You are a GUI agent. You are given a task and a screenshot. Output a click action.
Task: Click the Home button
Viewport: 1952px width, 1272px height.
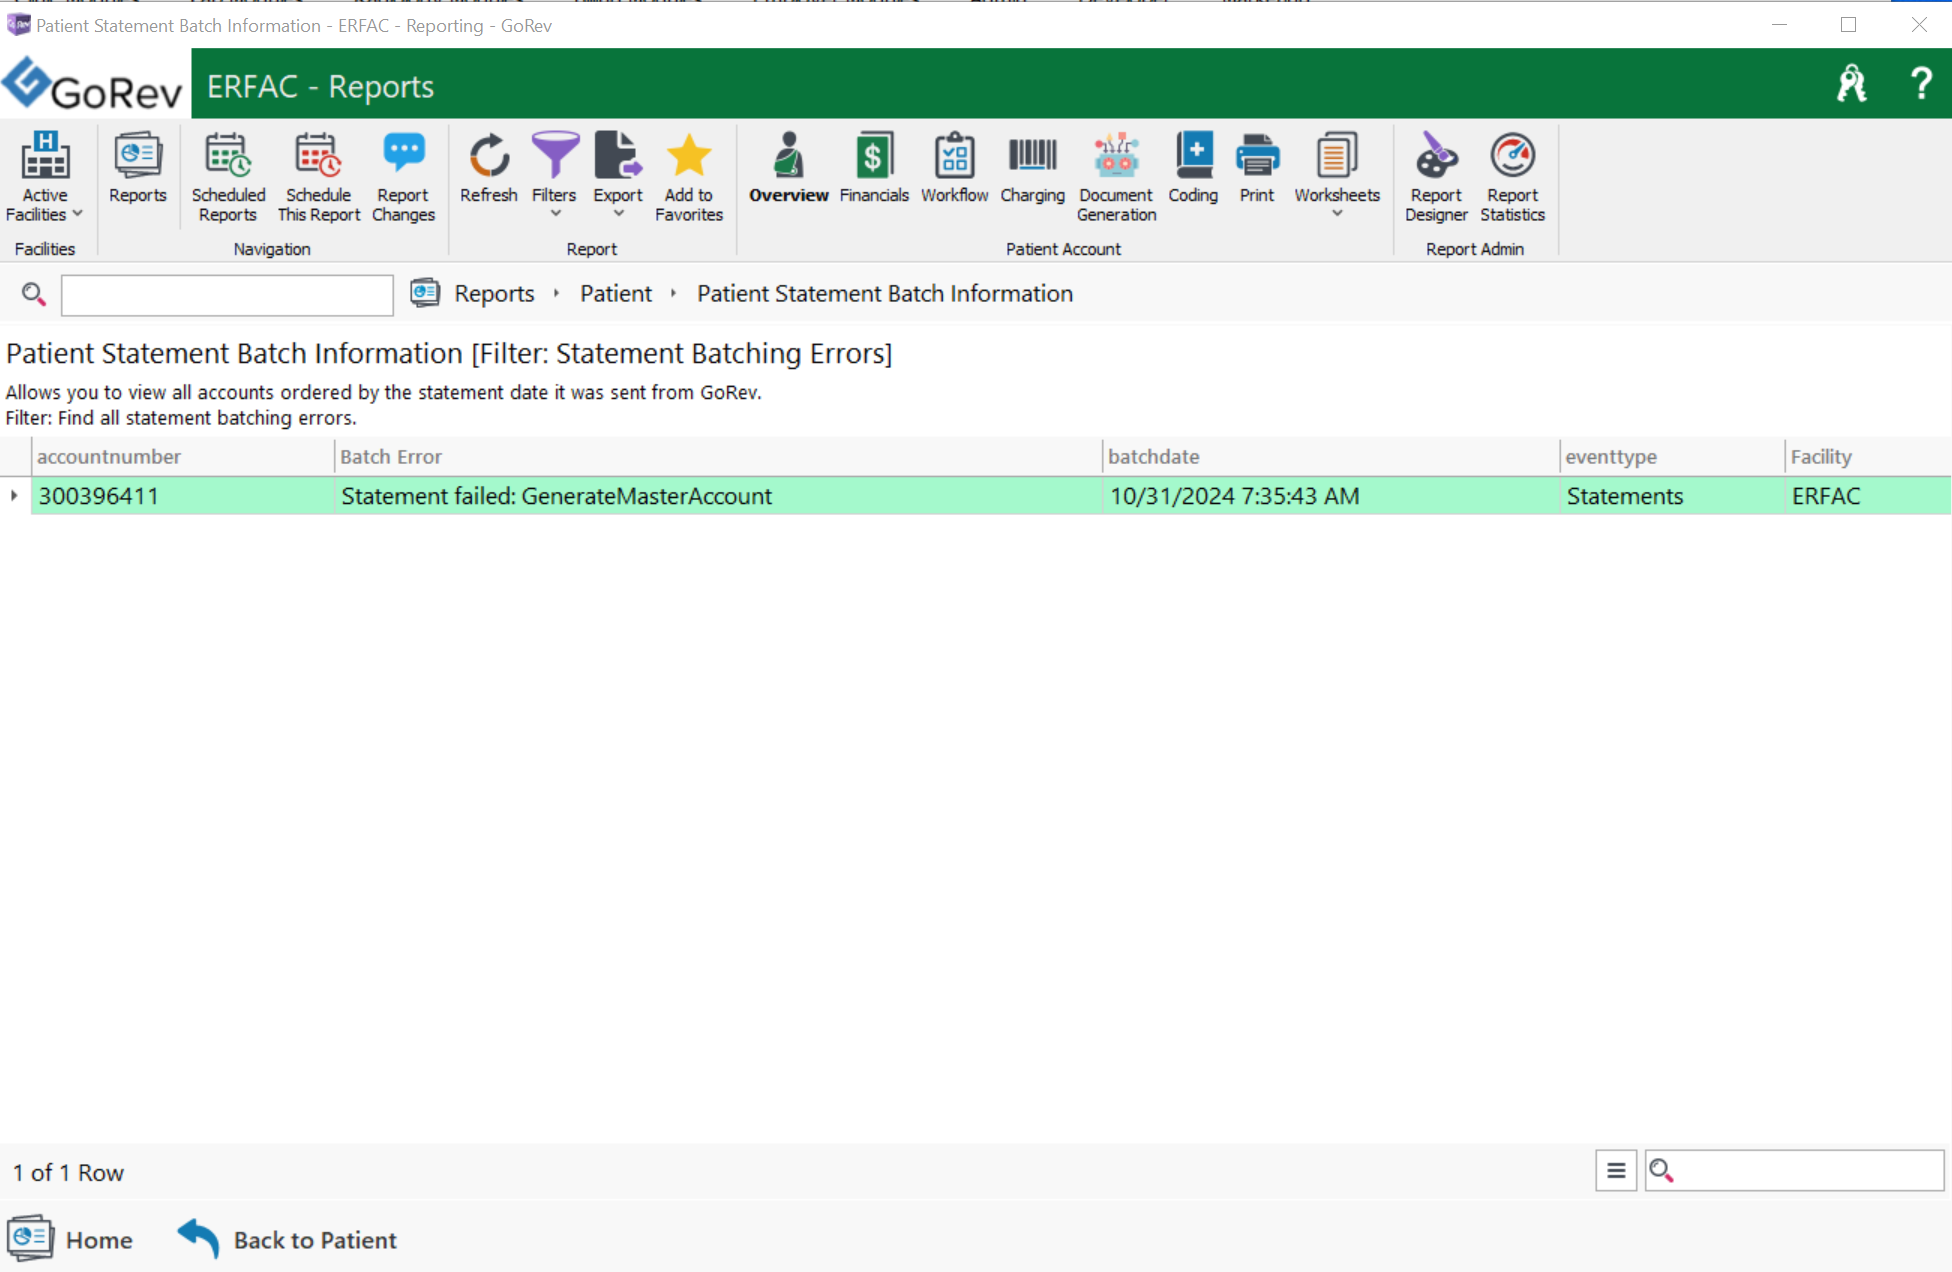pos(71,1239)
